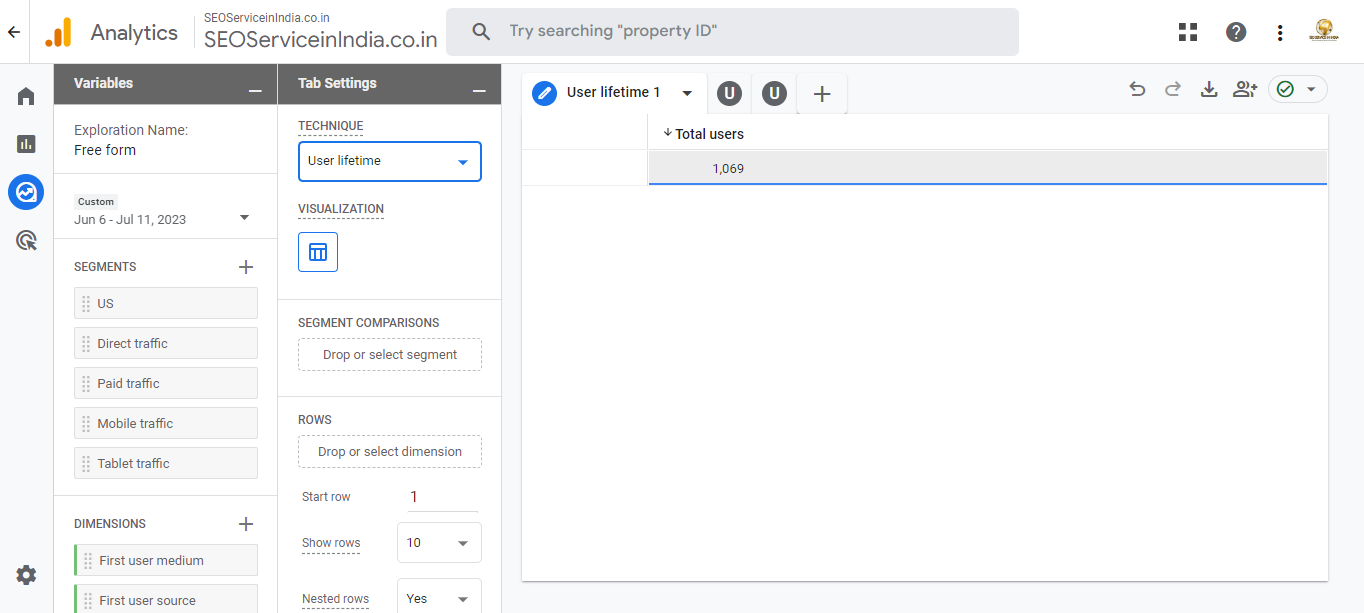Download the exploration via export icon

click(1209, 90)
